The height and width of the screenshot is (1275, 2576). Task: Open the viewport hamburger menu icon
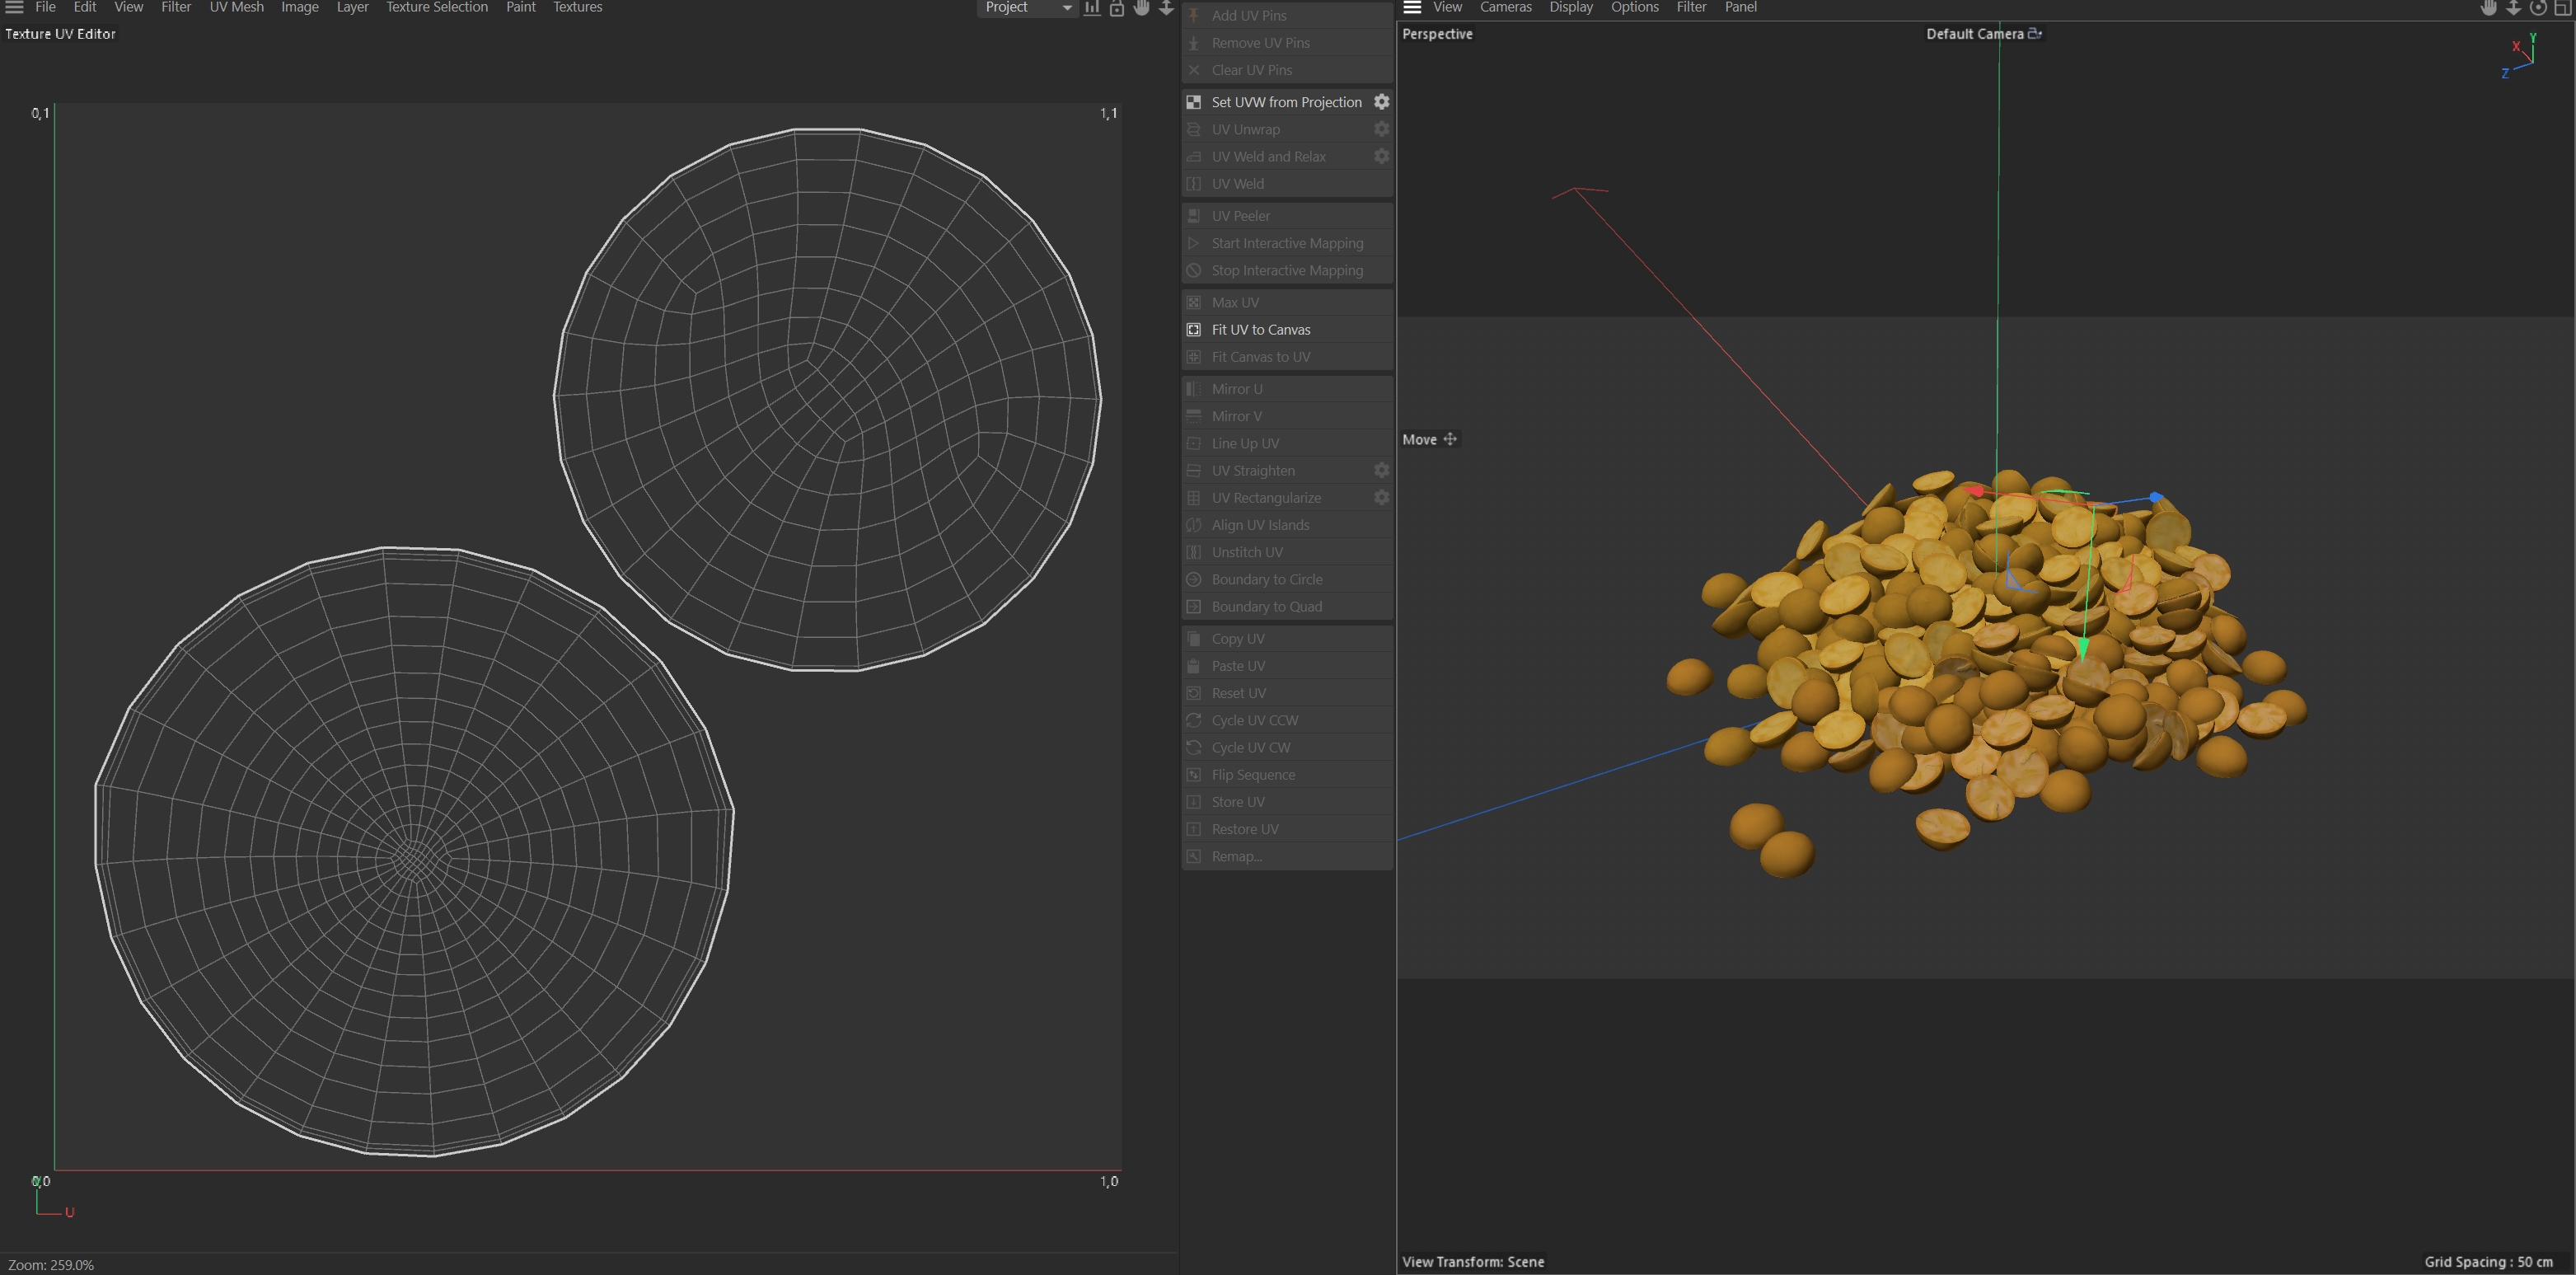coord(1412,7)
